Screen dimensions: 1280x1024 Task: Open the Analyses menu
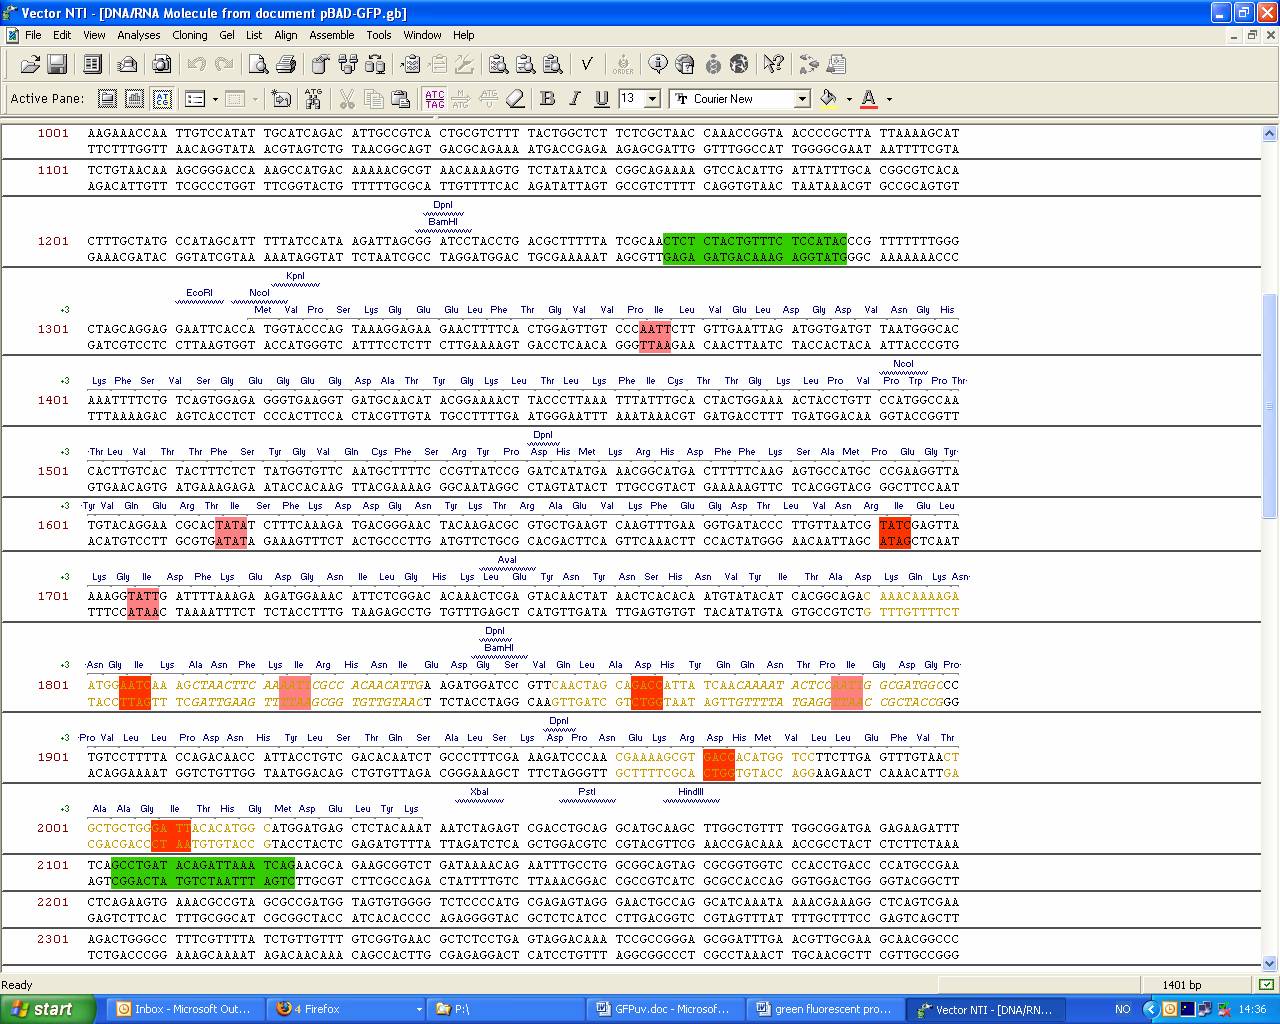(x=138, y=35)
